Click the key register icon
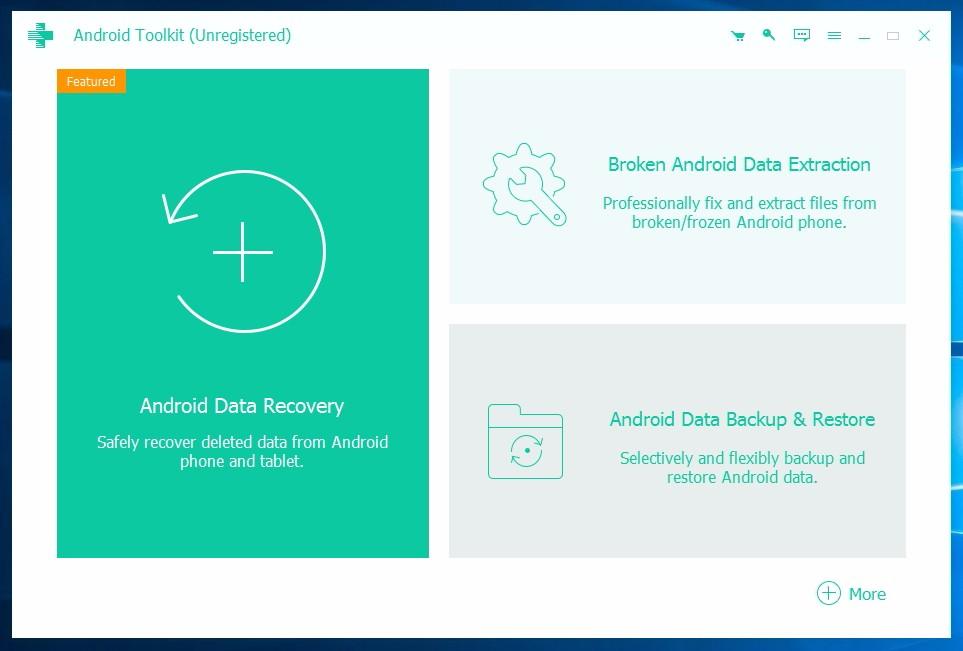963x651 pixels. click(x=769, y=34)
